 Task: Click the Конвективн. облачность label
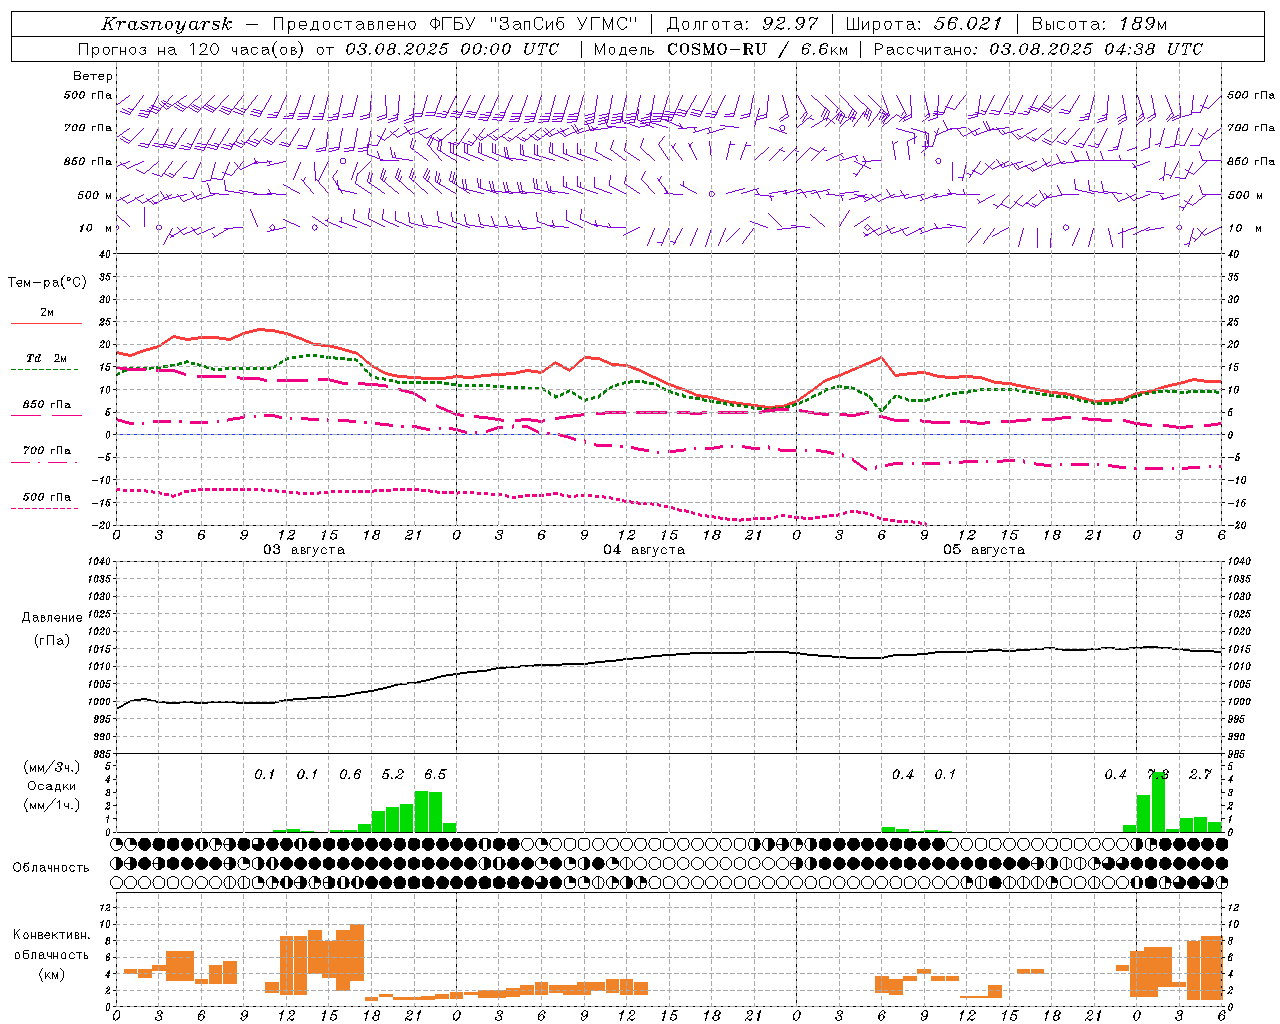coord(51,945)
